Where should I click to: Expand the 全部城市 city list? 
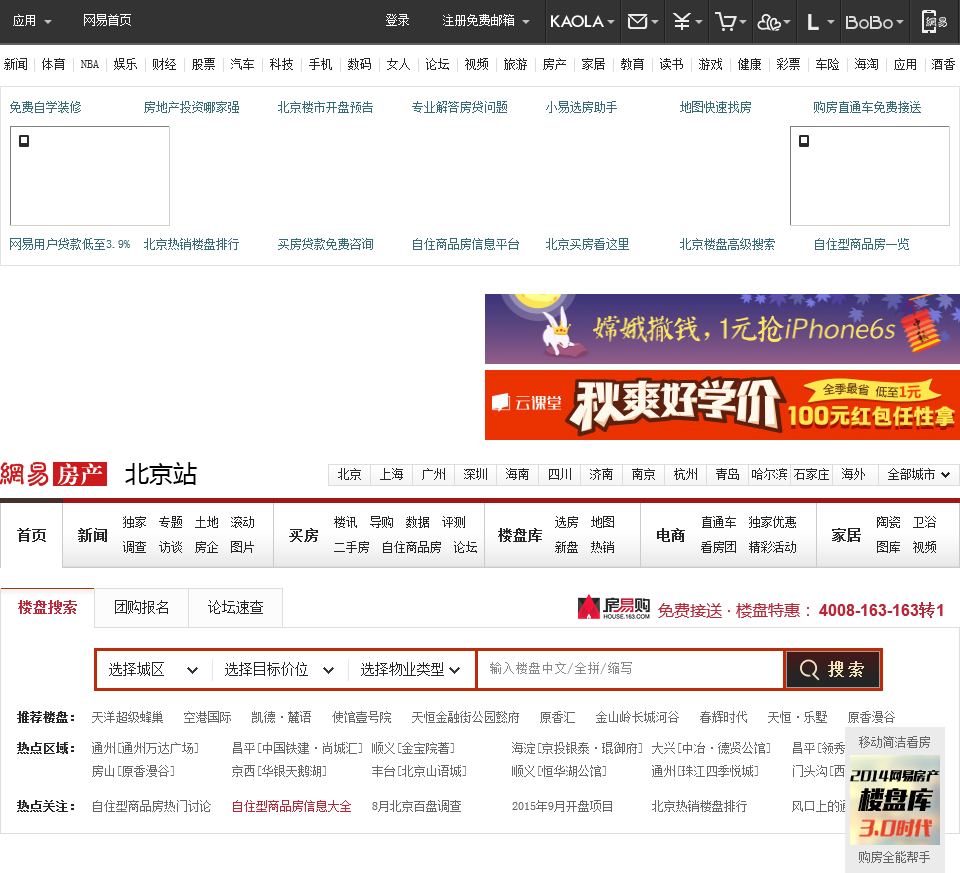(x=918, y=474)
